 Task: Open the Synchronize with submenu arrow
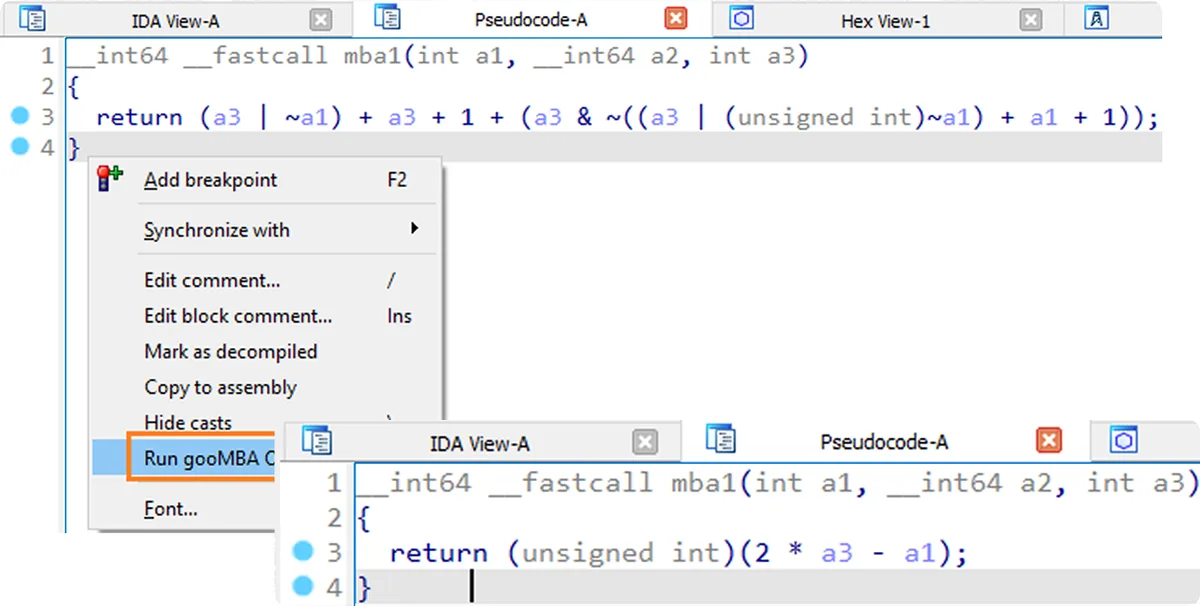414,229
